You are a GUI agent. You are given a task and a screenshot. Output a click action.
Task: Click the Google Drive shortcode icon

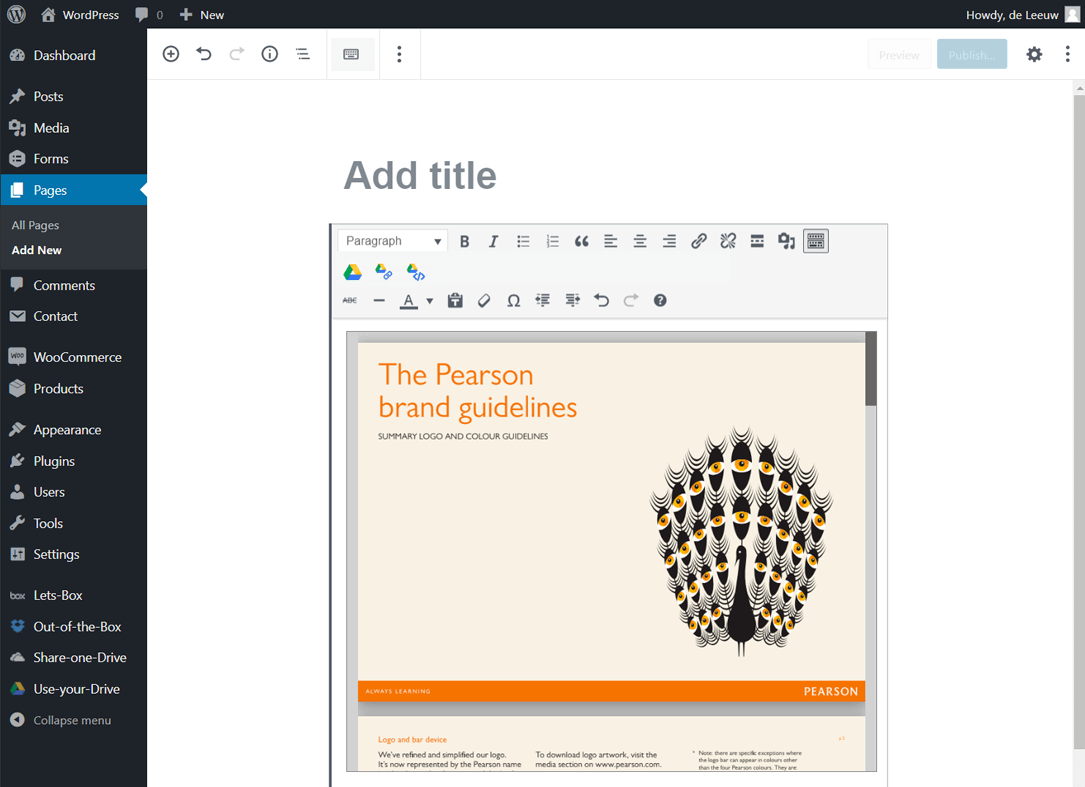click(x=353, y=272)
